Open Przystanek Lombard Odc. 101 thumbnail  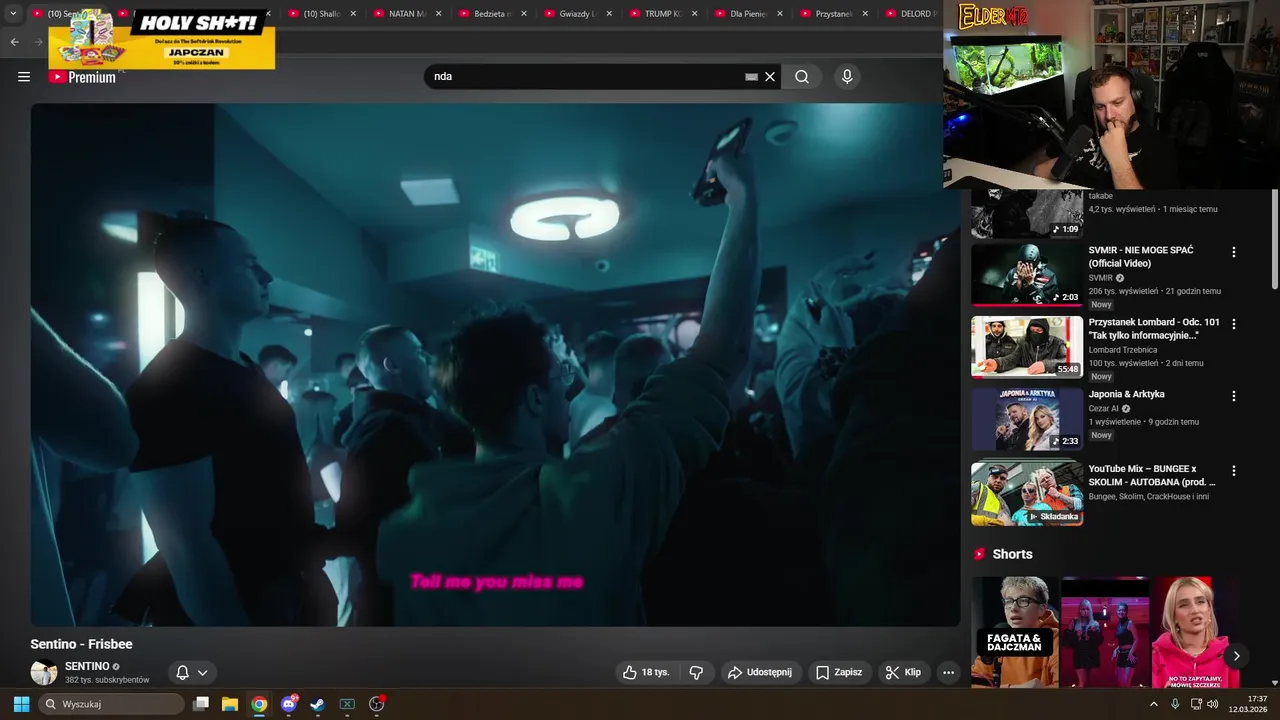[1027, 347]
